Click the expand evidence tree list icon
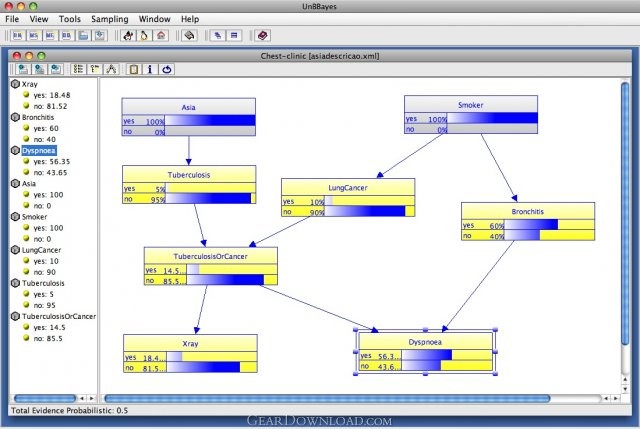 click(78, 69)
